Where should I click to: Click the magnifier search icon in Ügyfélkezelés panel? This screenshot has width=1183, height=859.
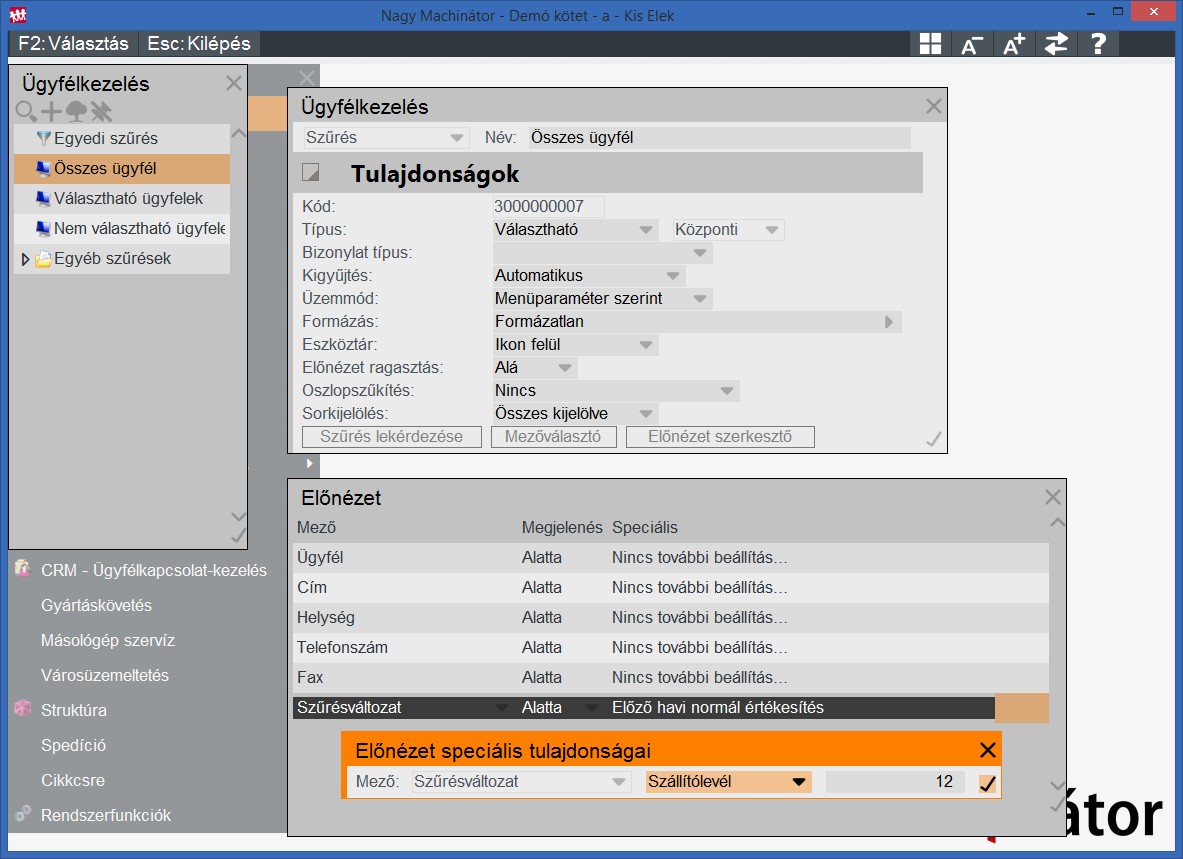[x=26, y=111]
